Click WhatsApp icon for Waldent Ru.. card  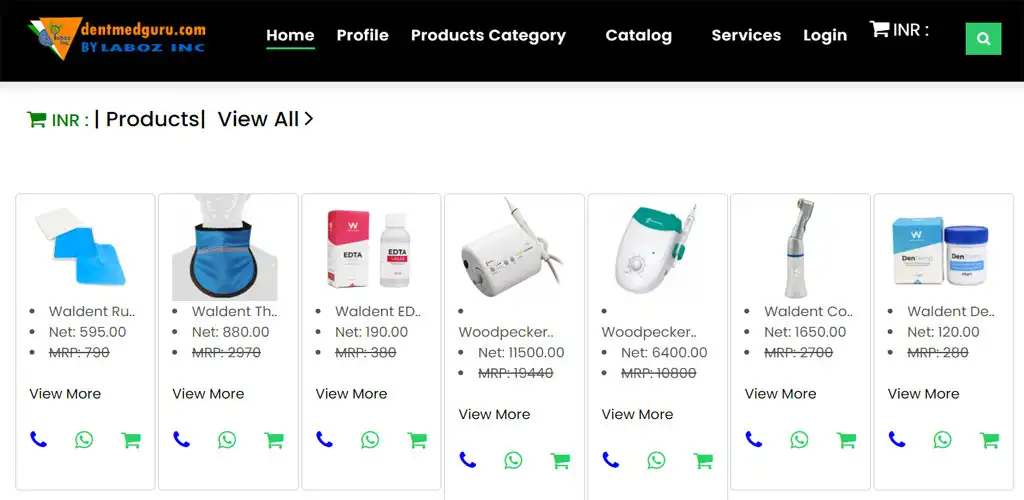(x=84, y=439)
